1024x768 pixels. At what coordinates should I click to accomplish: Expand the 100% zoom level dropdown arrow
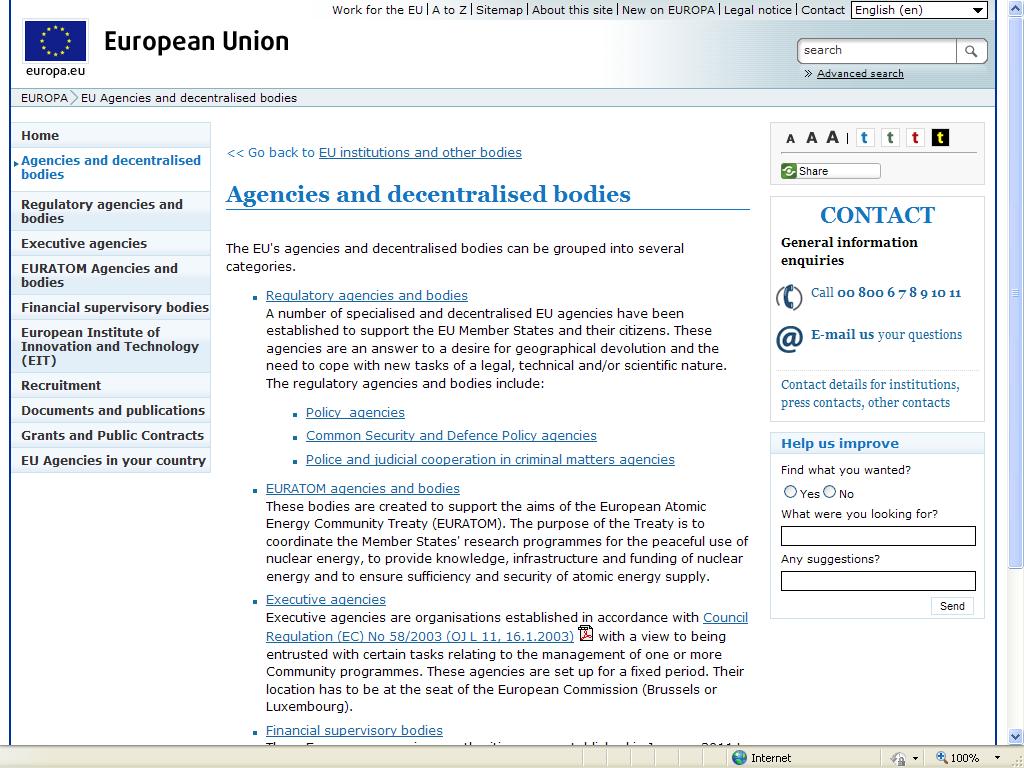pos(997,758)
